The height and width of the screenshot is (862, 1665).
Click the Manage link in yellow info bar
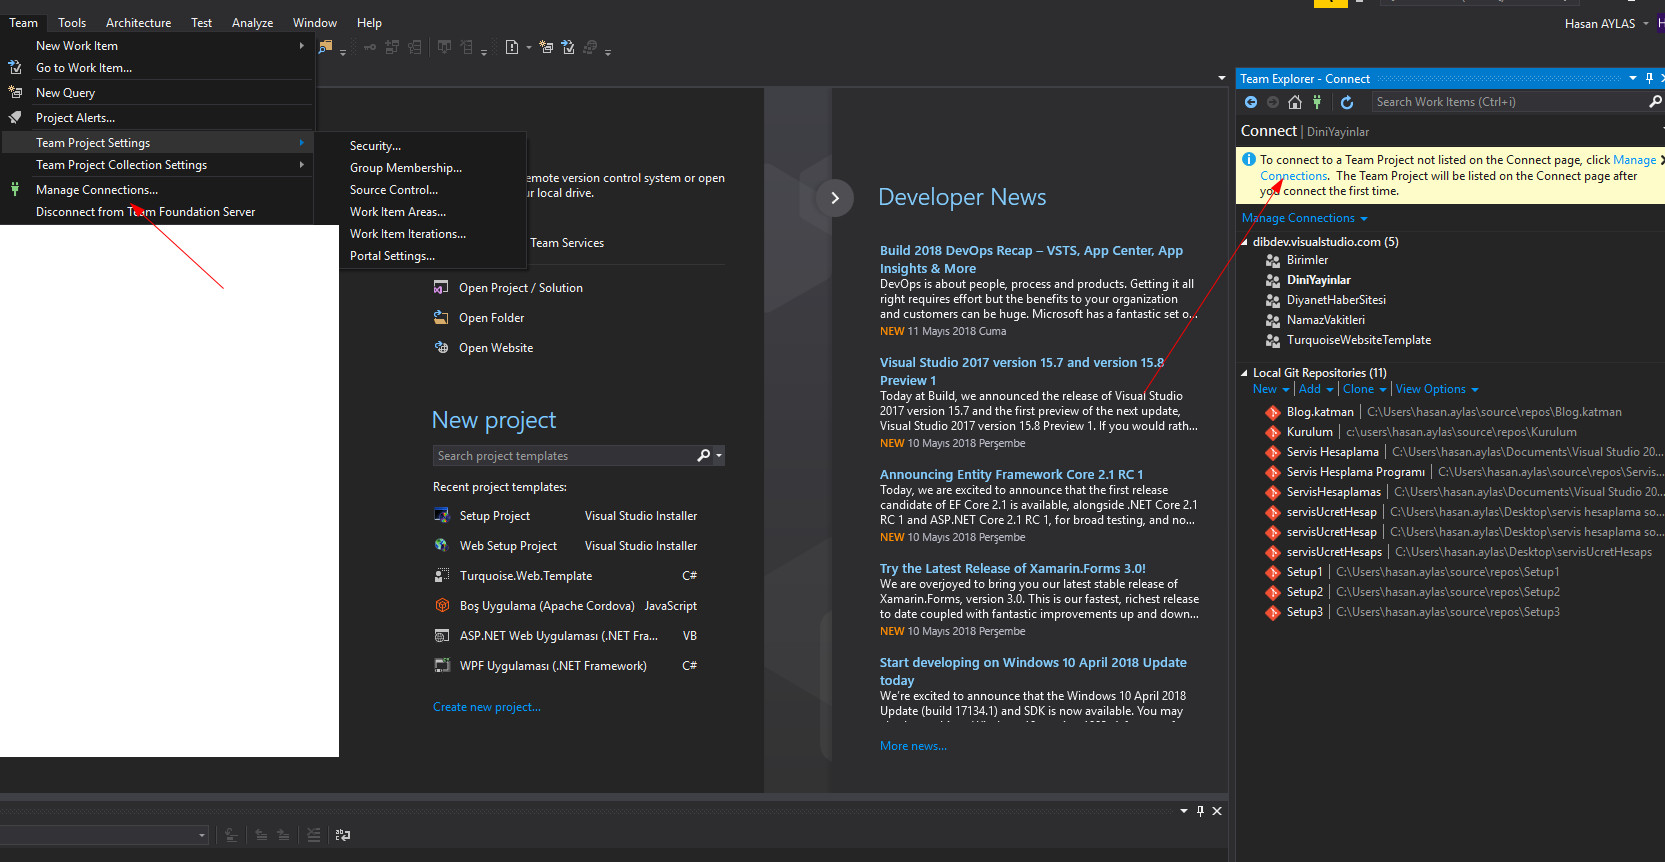pyautogui.click(x=1634, y=160)
